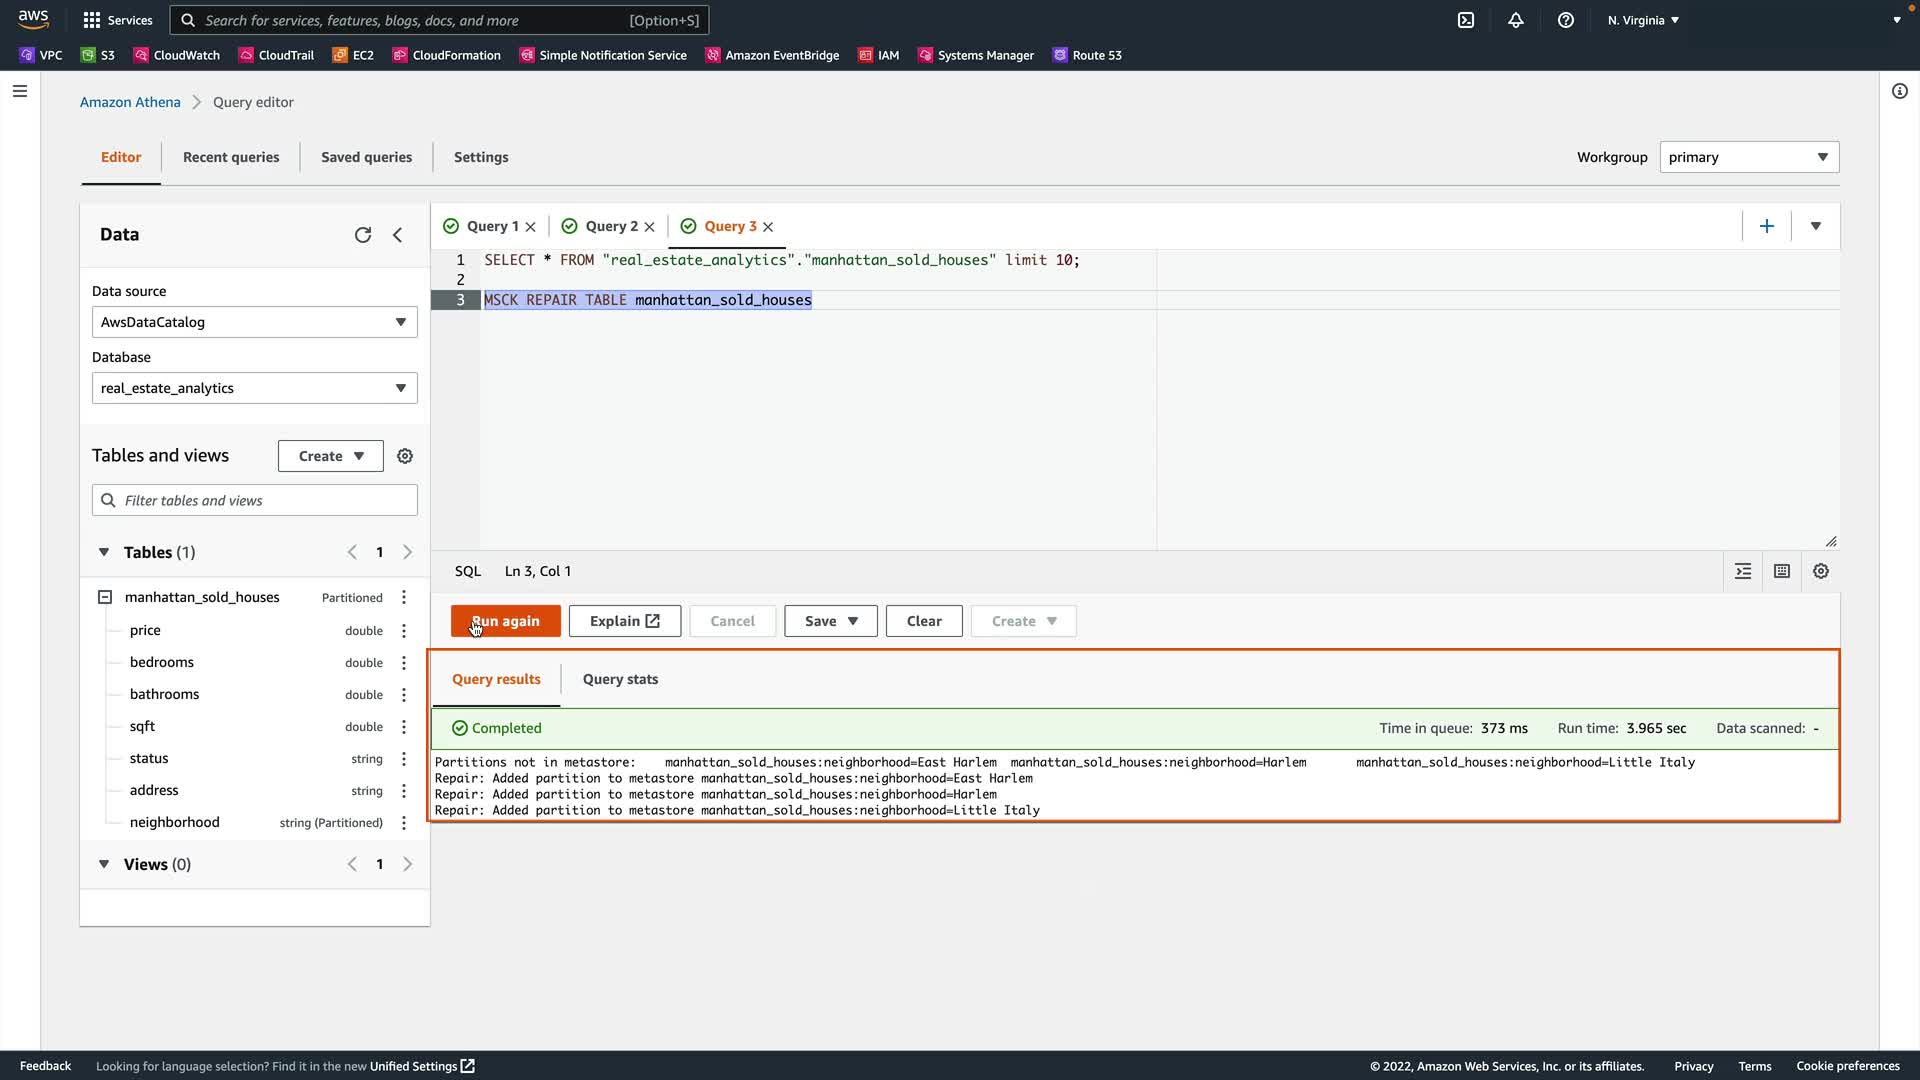Screen dimensions: 1920x1080
Task: Switch to the Recent queries tab
Action: point(231,157)
